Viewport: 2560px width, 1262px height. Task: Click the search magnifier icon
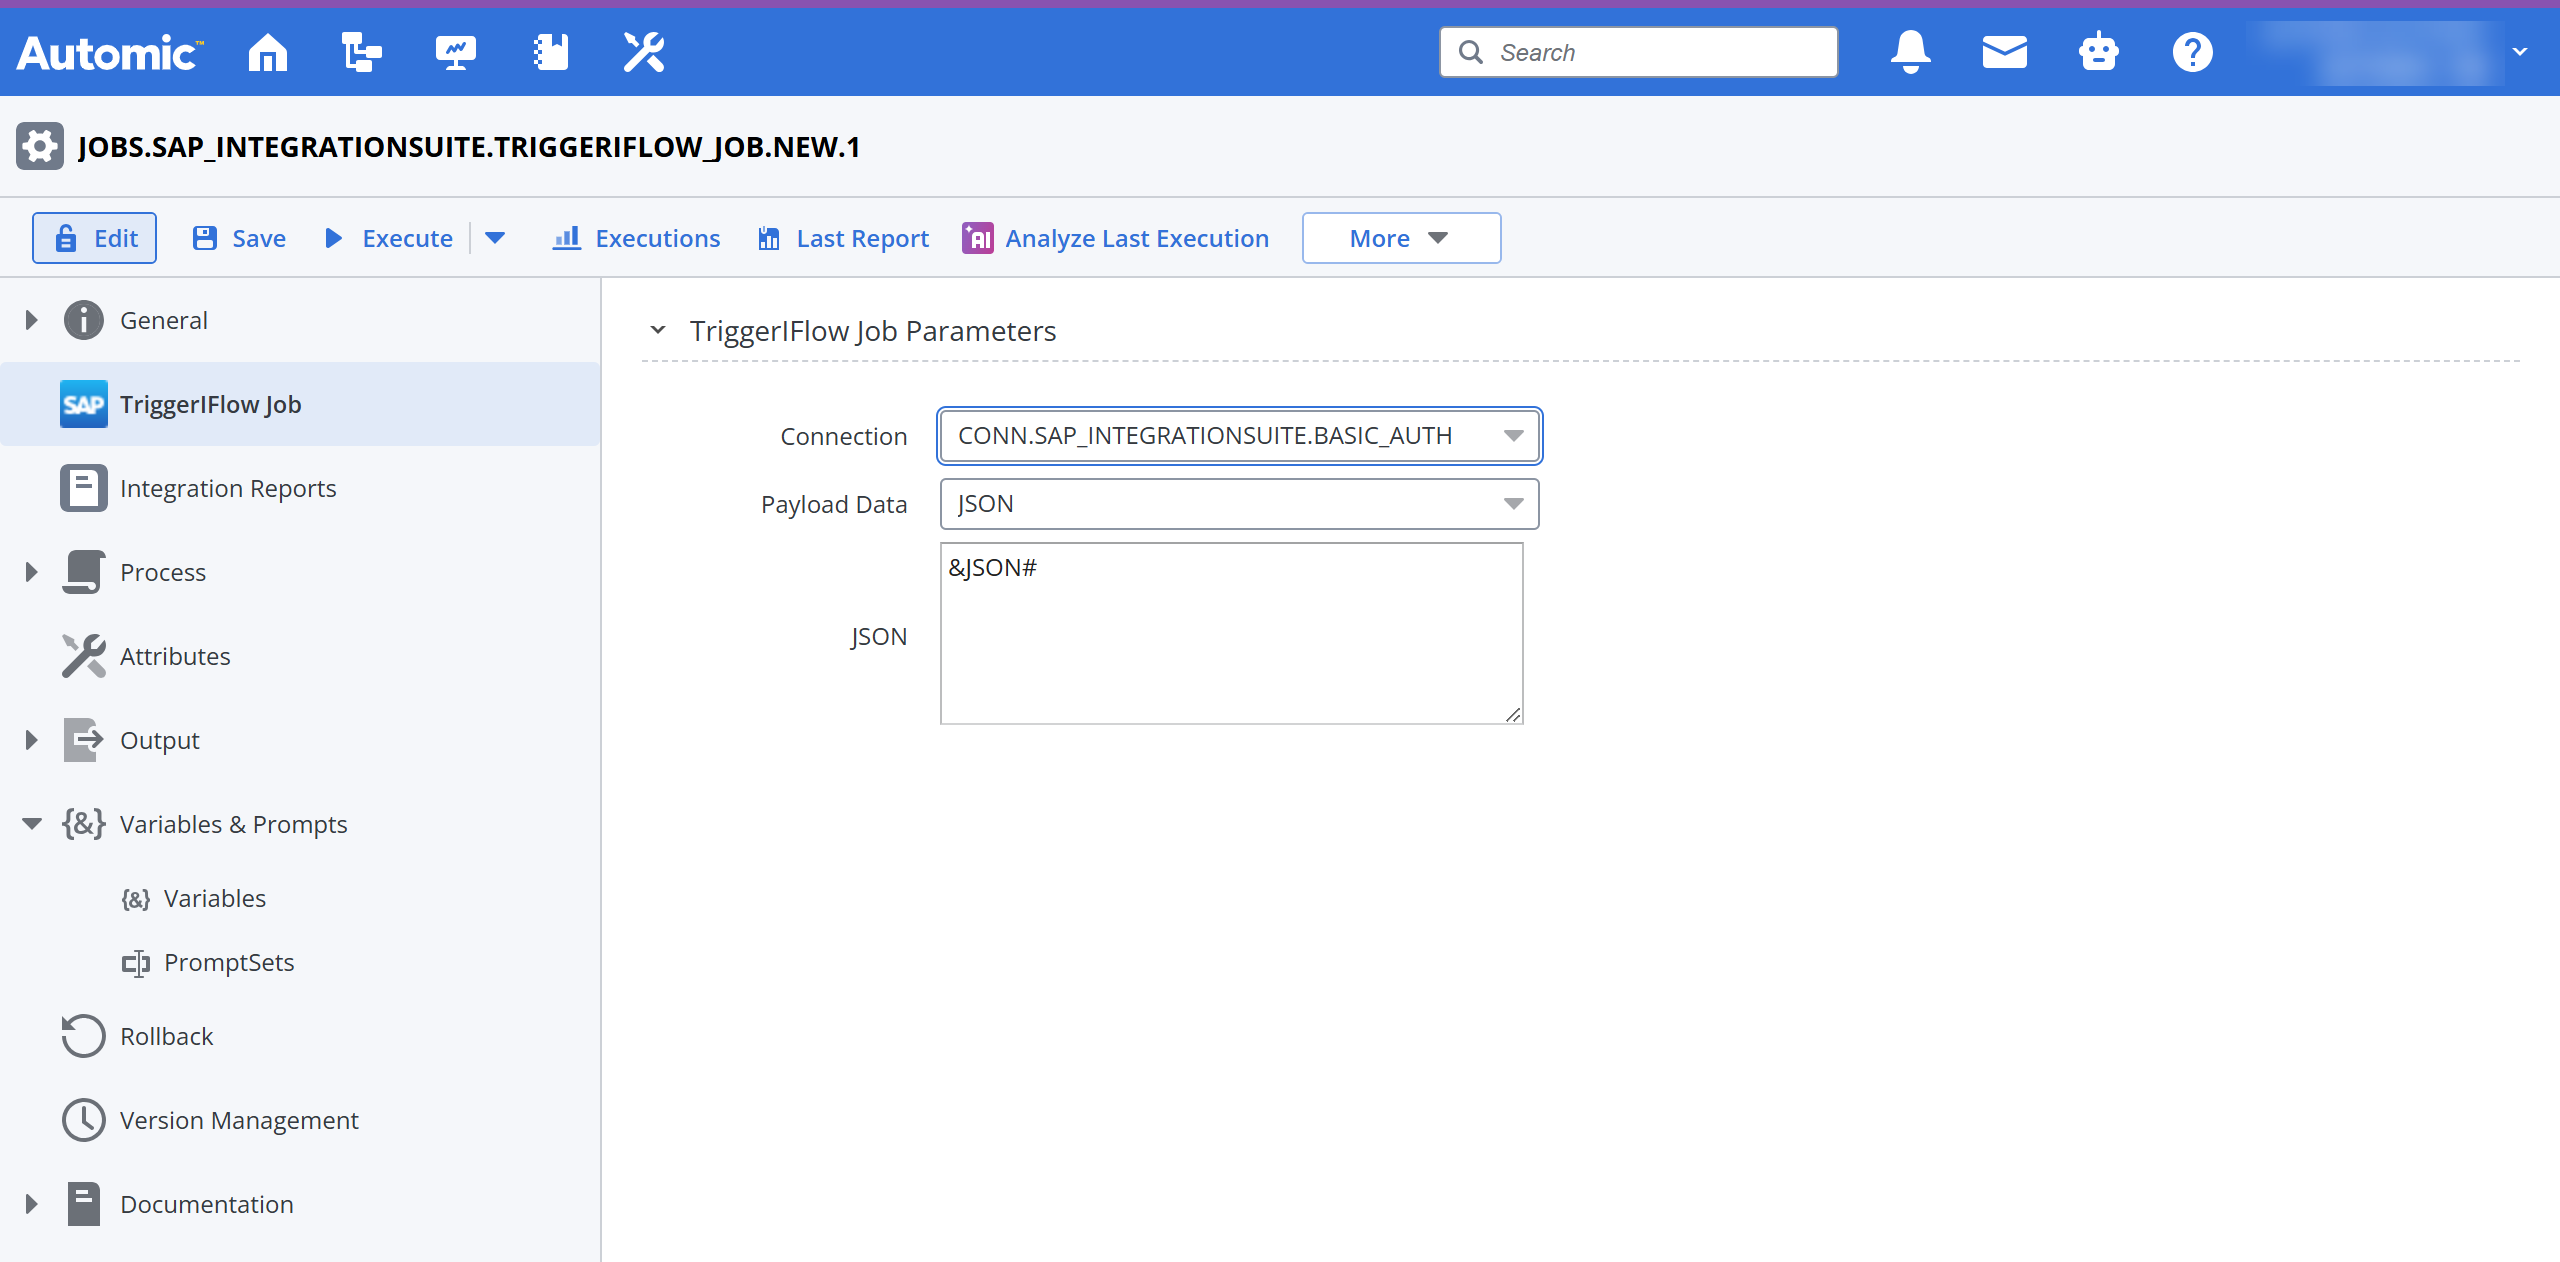[x=1470, y=52]
